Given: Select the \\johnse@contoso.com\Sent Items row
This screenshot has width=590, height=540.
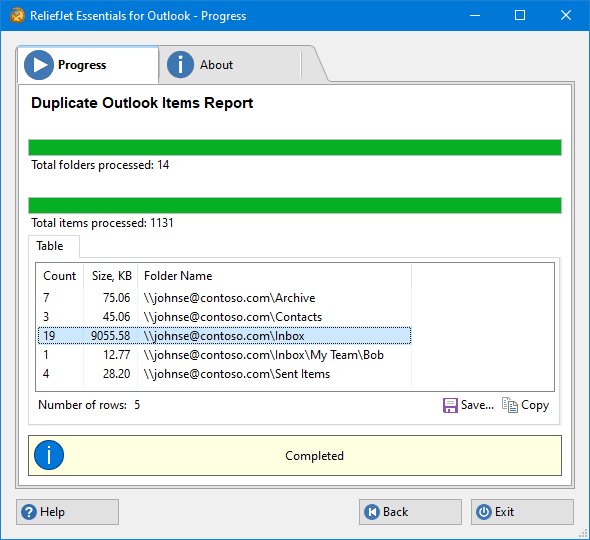Looking at the screenshot, I should point(224,374).
